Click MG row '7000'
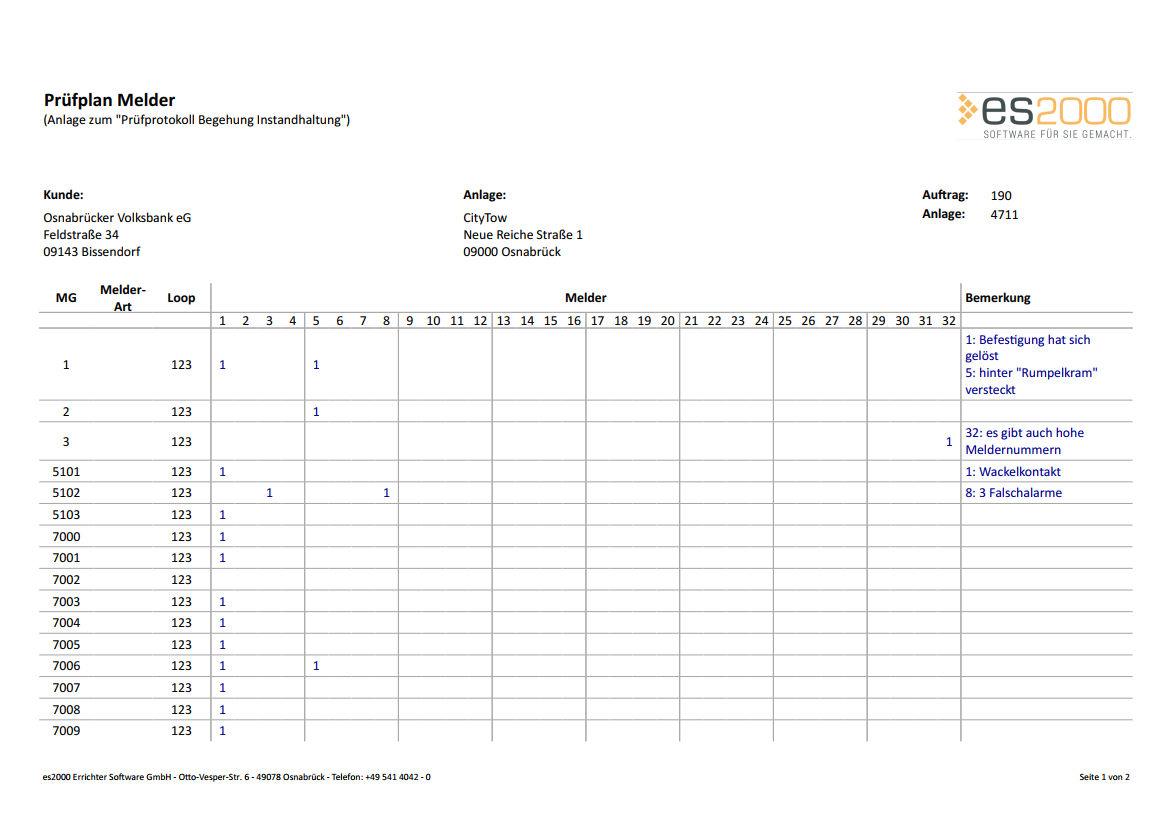This screenshot has height=820, width=1160. pyautogui.click(x=66, y=537)
